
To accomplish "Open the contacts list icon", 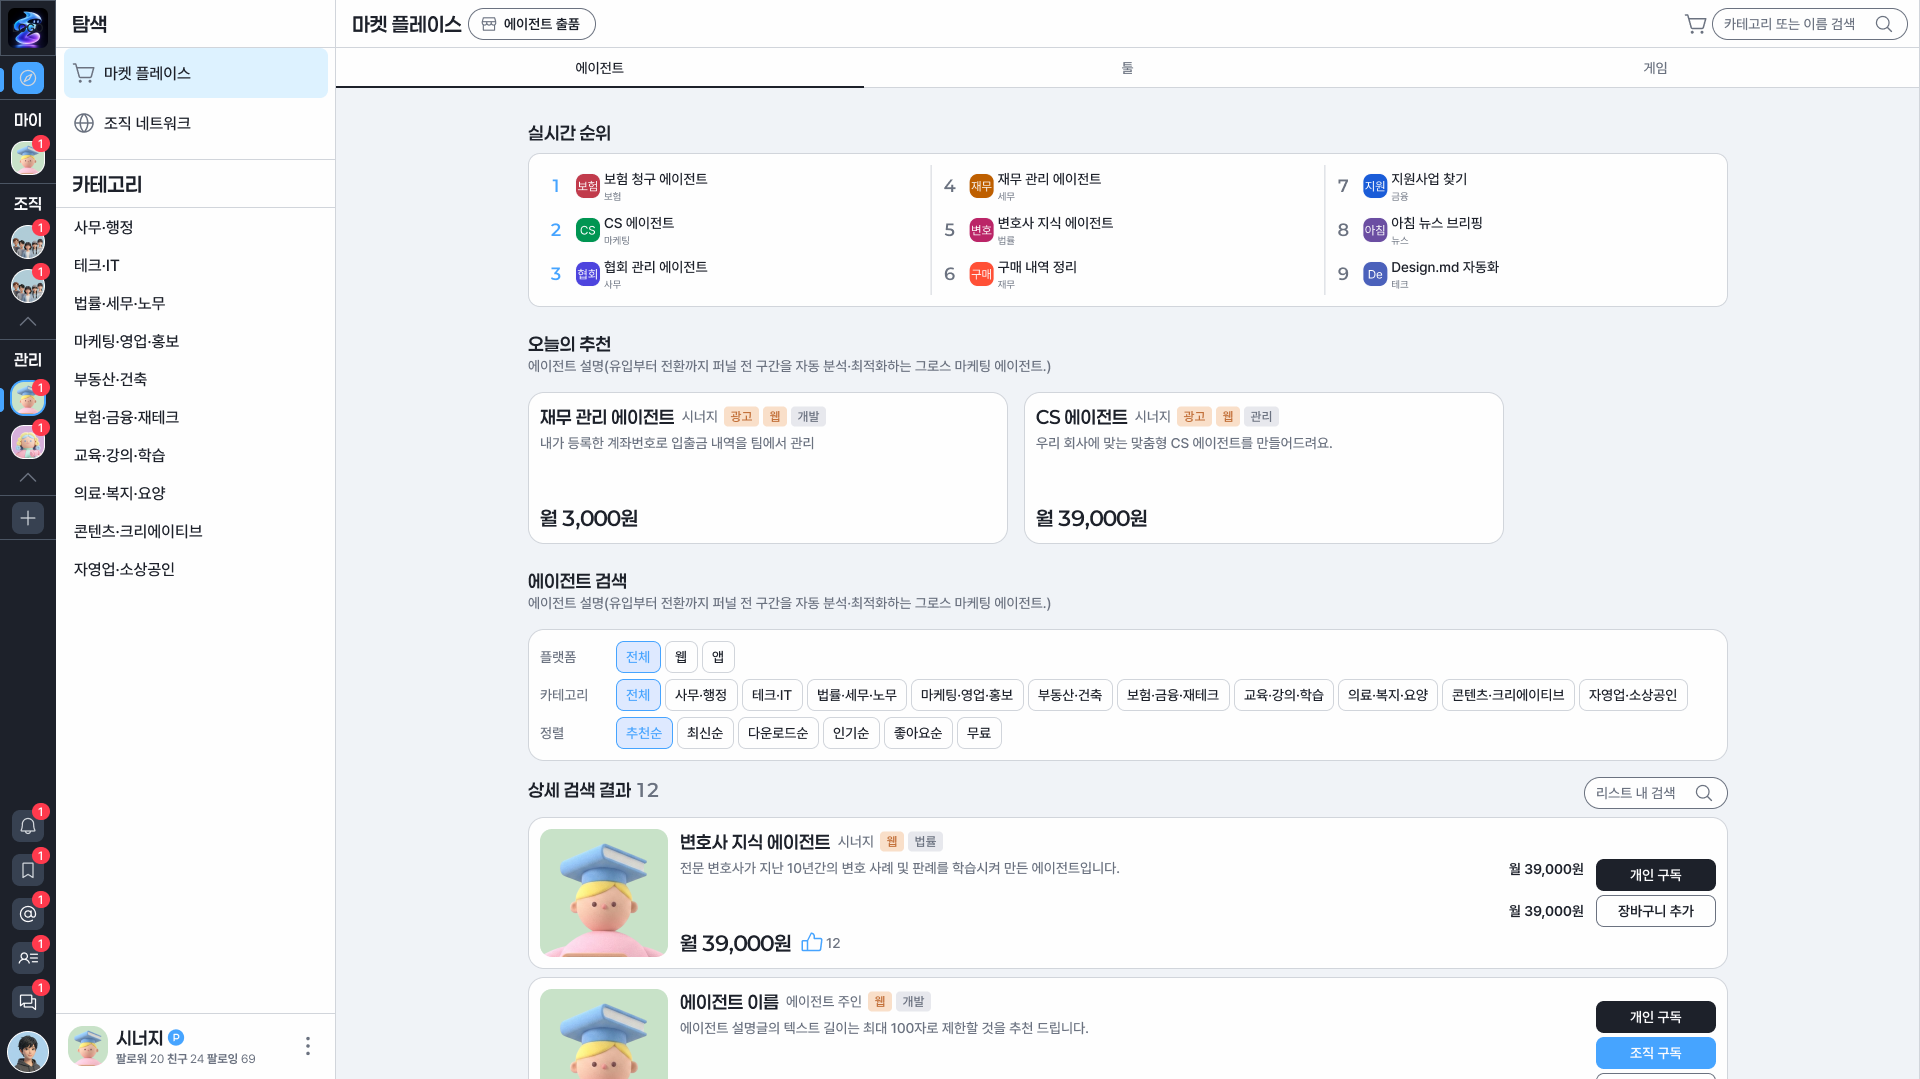I will pyautogui.click(x=28, y=958).
